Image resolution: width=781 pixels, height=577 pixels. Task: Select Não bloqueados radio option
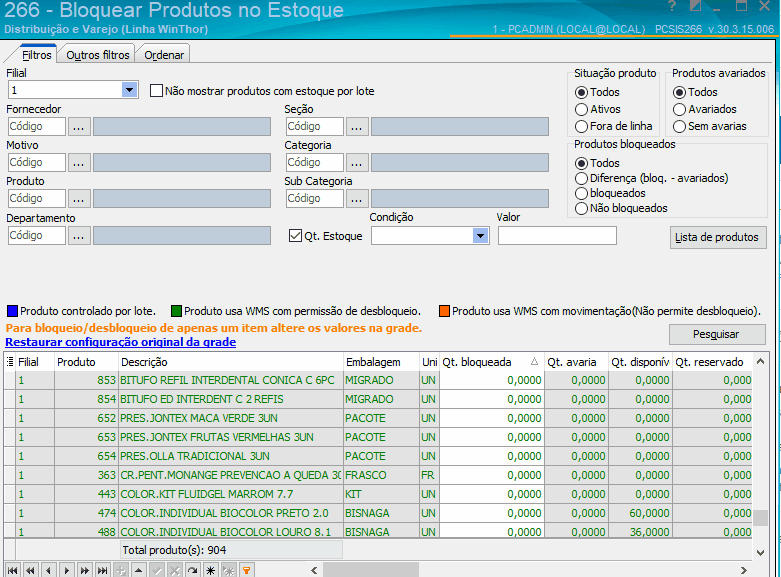coord(581,208)
